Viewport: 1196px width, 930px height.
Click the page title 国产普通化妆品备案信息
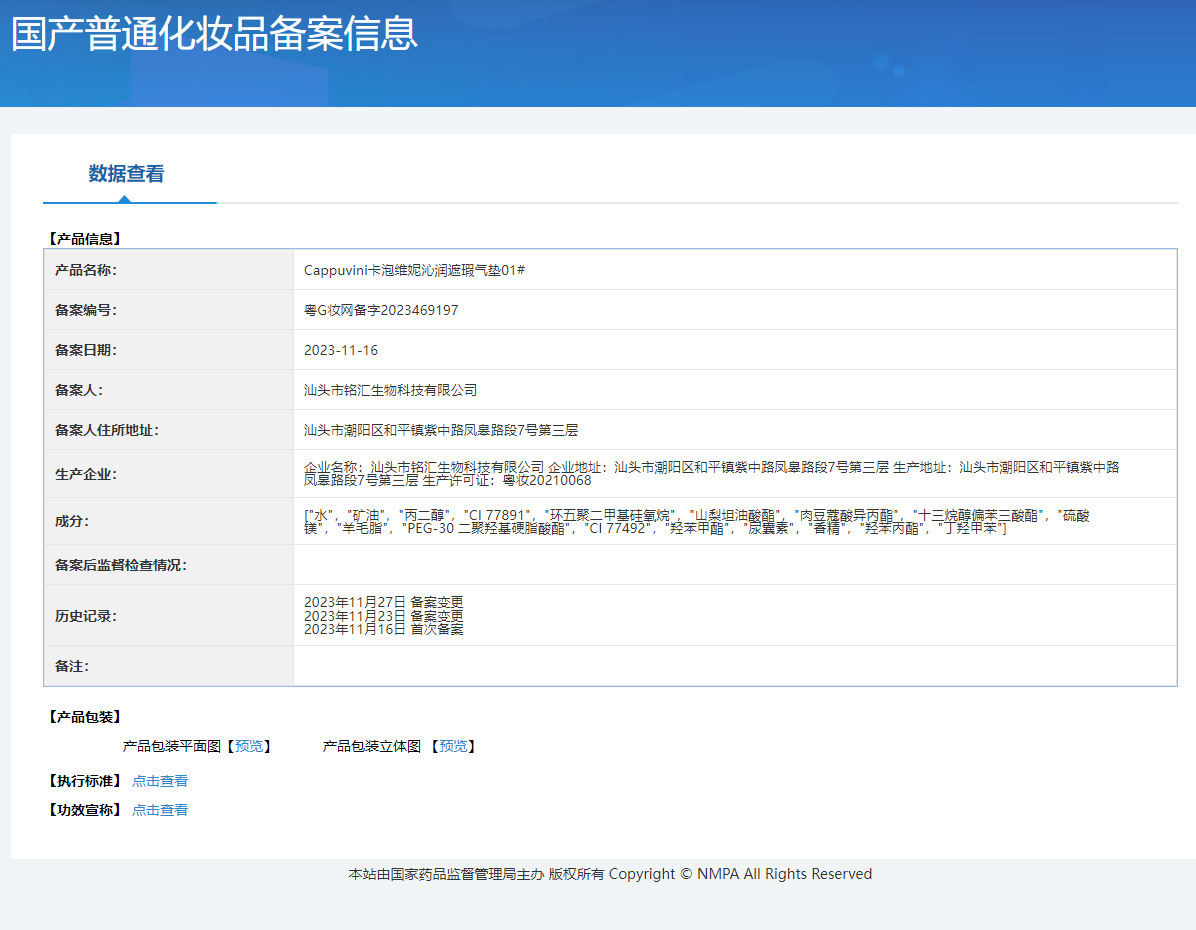(x=214, y=34)
